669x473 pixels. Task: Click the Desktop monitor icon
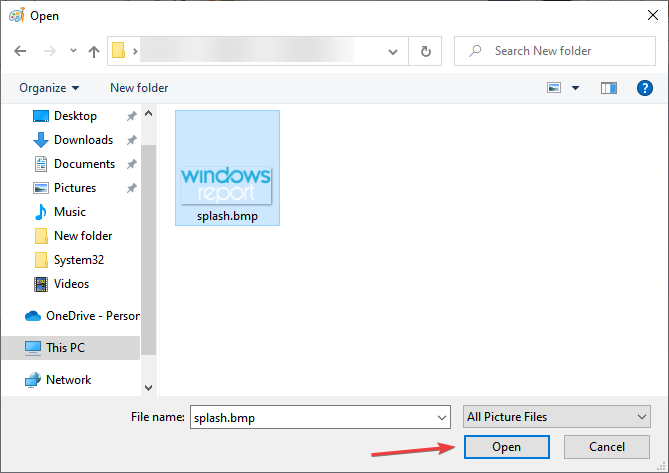41,116
